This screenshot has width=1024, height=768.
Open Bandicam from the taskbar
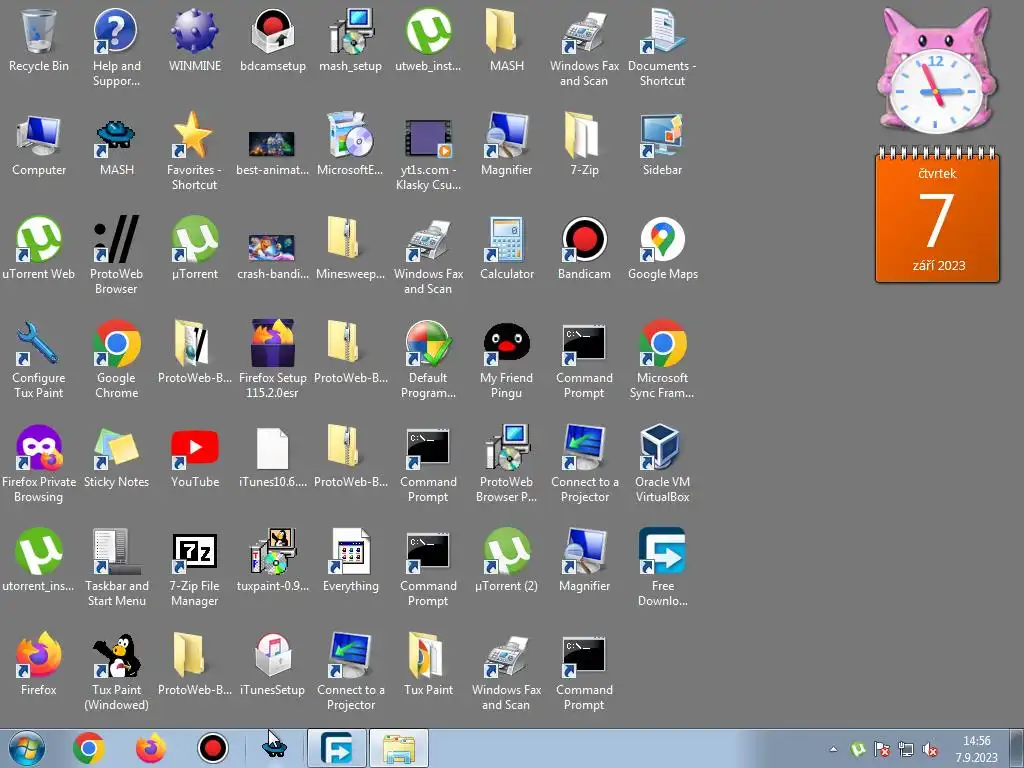[x=213, y=748]
